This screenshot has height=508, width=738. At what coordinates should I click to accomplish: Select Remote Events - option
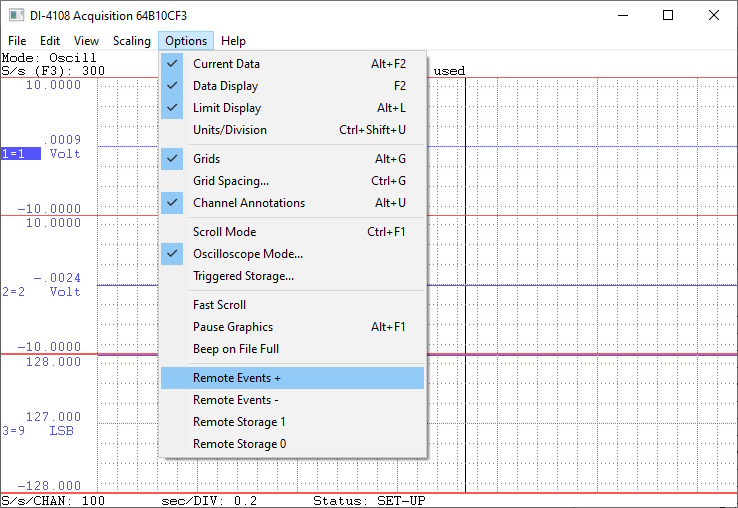tap(292, 400)
